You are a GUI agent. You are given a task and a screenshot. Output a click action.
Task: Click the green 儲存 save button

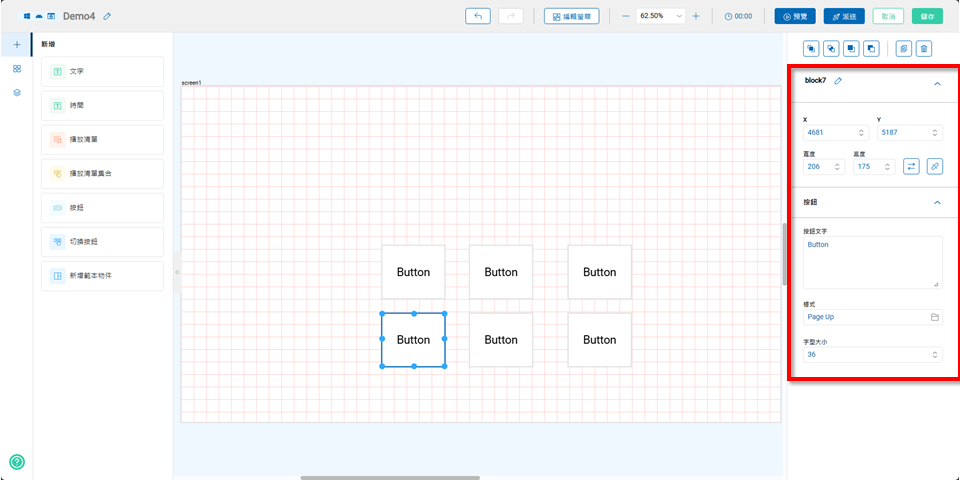(x=927, y=16)
